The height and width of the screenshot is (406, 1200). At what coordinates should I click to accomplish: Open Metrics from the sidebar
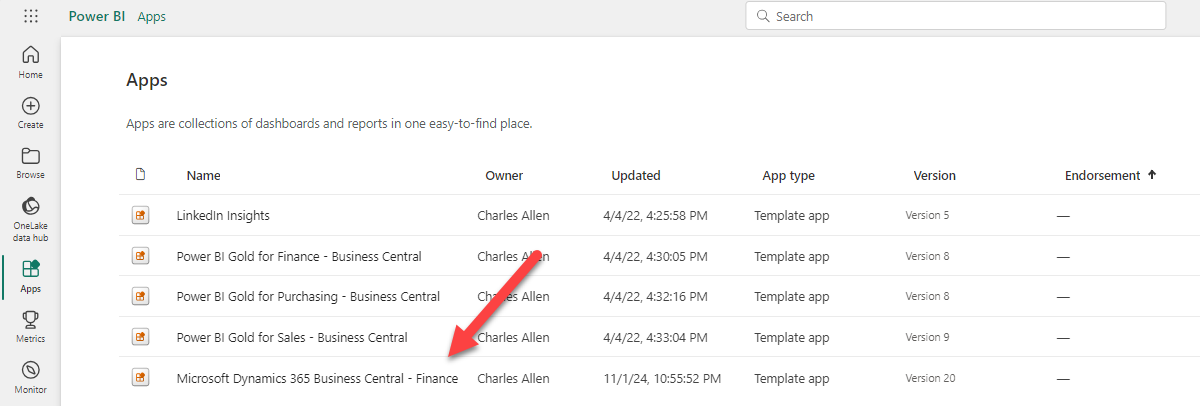click(x=31, y=326)
